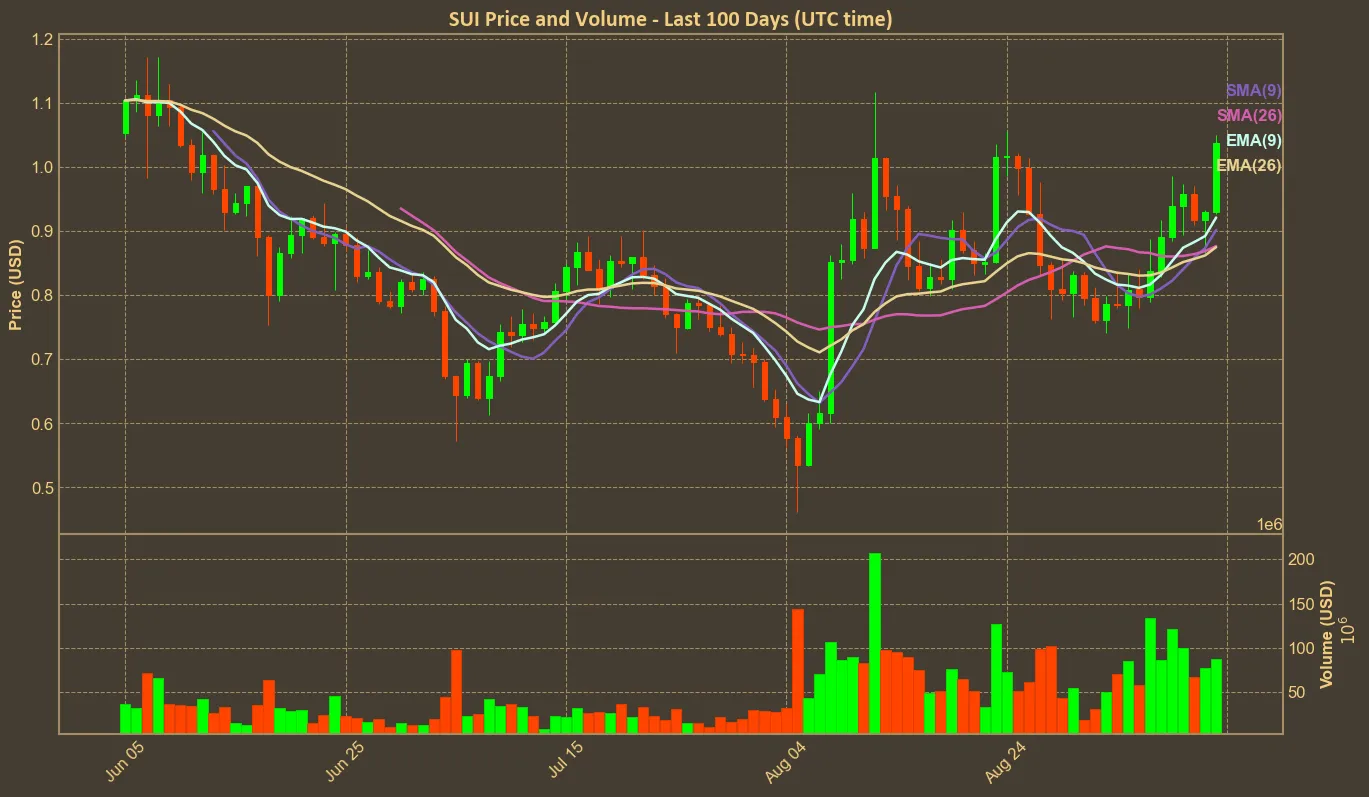Click the 150 volume axis tick
This screenshot has width=1369, height=797.
click(x=1300, y=604)
